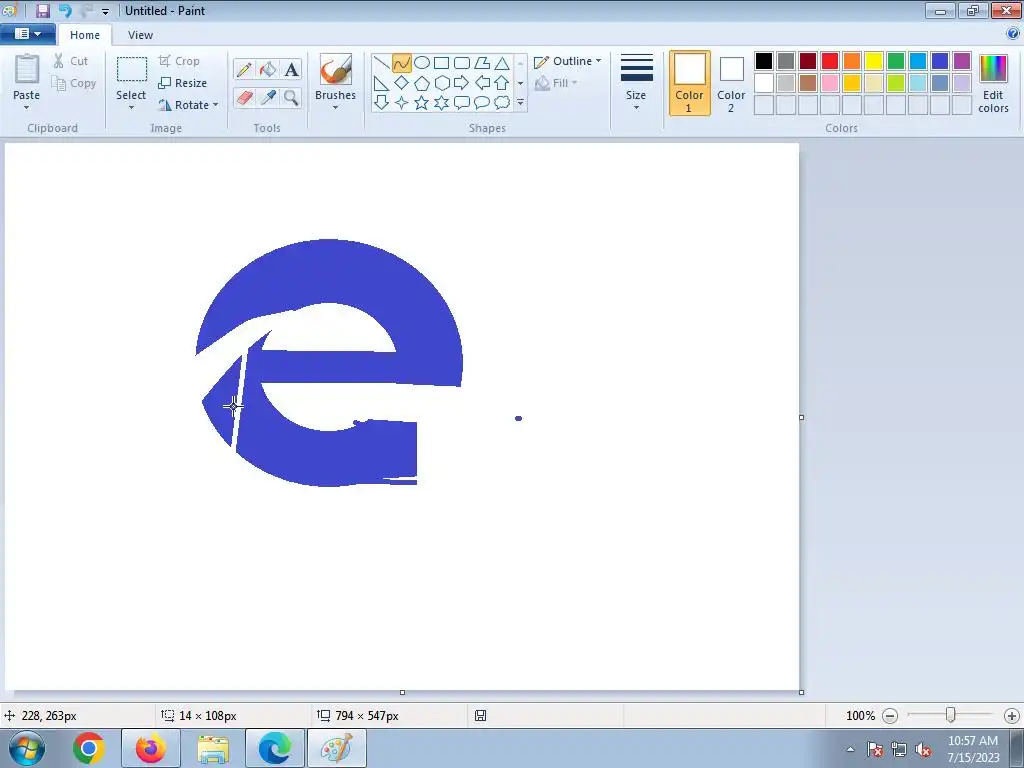1024x768 pixels.
Task: Open Paint Help question mark icon
Action: (x=1013, y=34)
